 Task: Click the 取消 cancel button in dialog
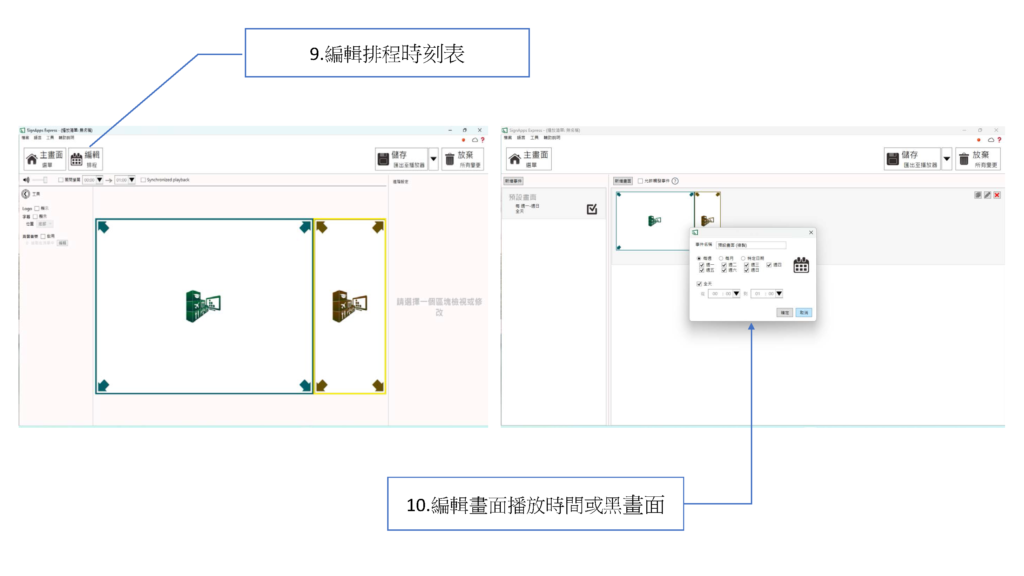point(803,312)
